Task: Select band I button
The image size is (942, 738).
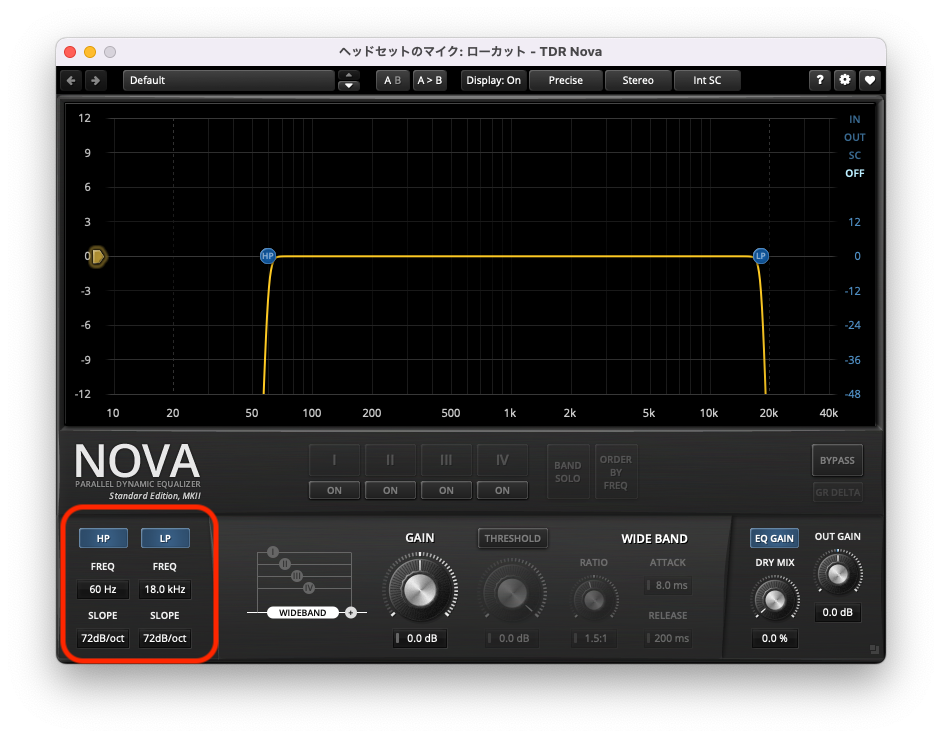Action: point(334,460)
